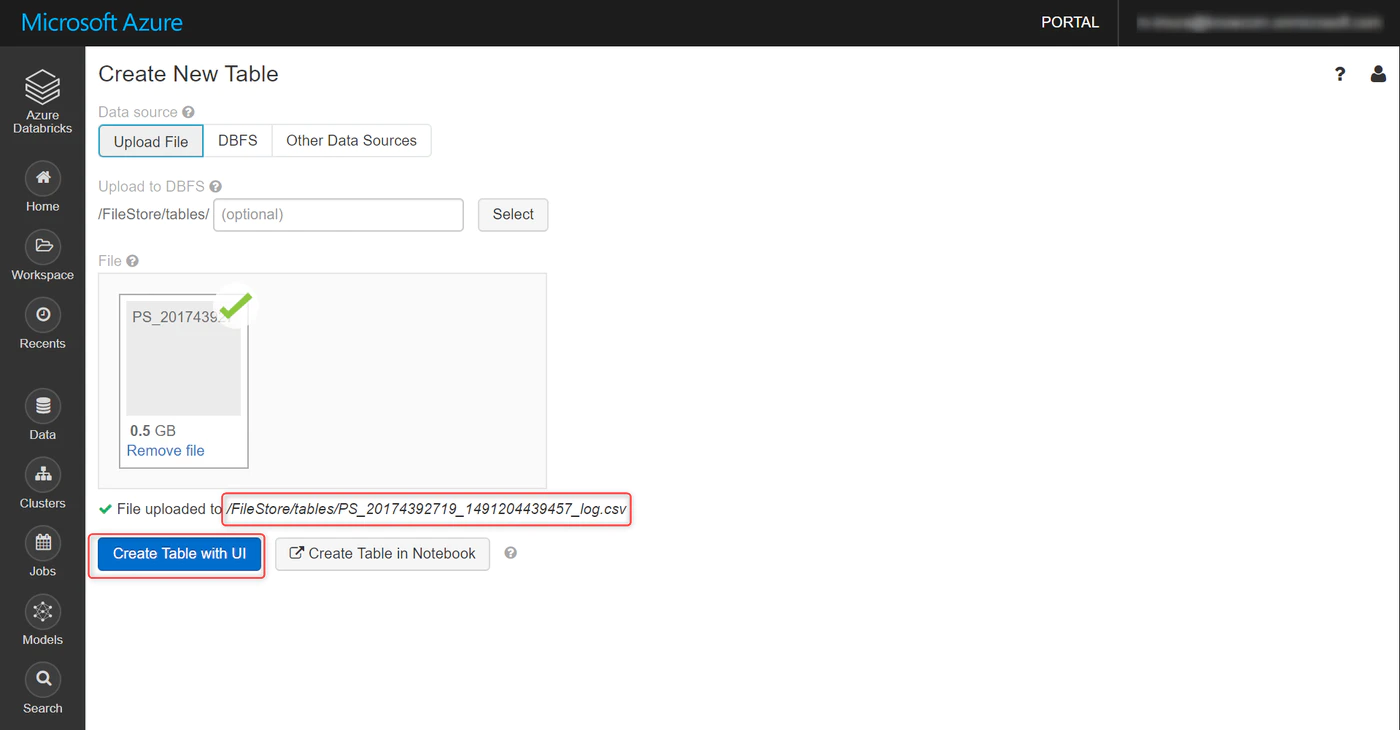Screen dimensions: 1400x730
Task: Click the Create New Table heading
Action: tap(188, 74)
